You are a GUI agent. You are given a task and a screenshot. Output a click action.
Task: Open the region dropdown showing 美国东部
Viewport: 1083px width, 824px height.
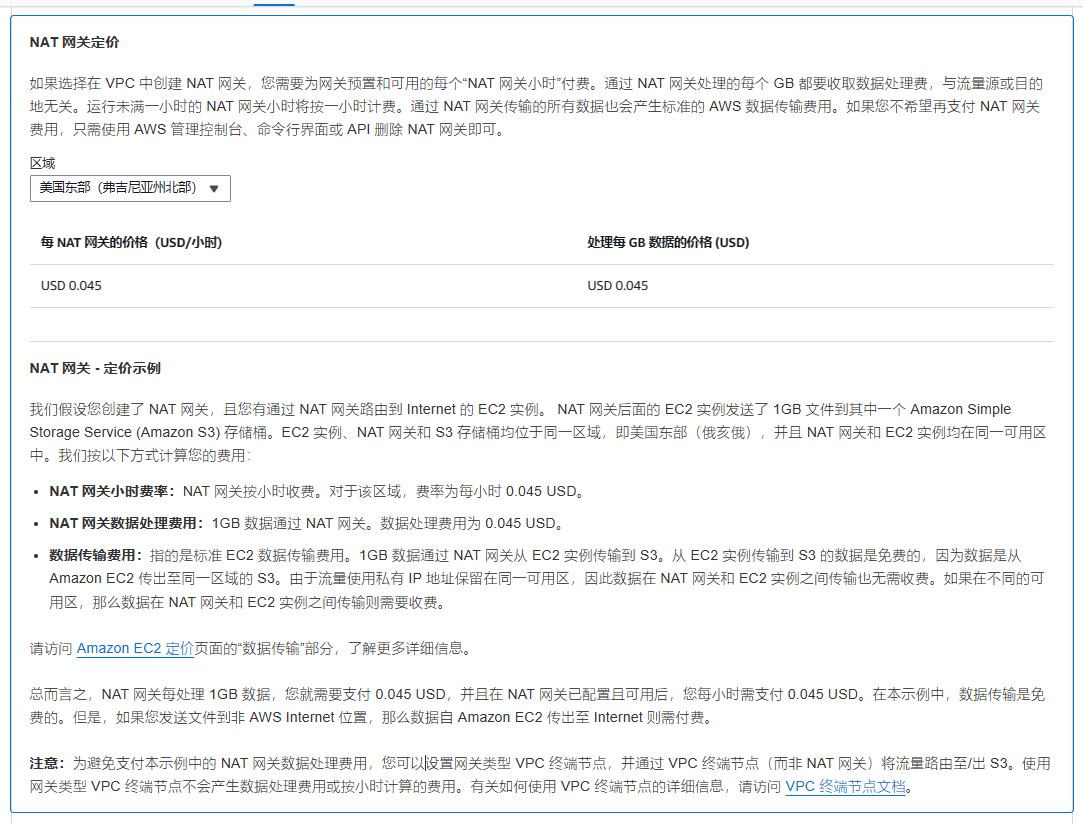pyautogui.click(x=130, y=188)
